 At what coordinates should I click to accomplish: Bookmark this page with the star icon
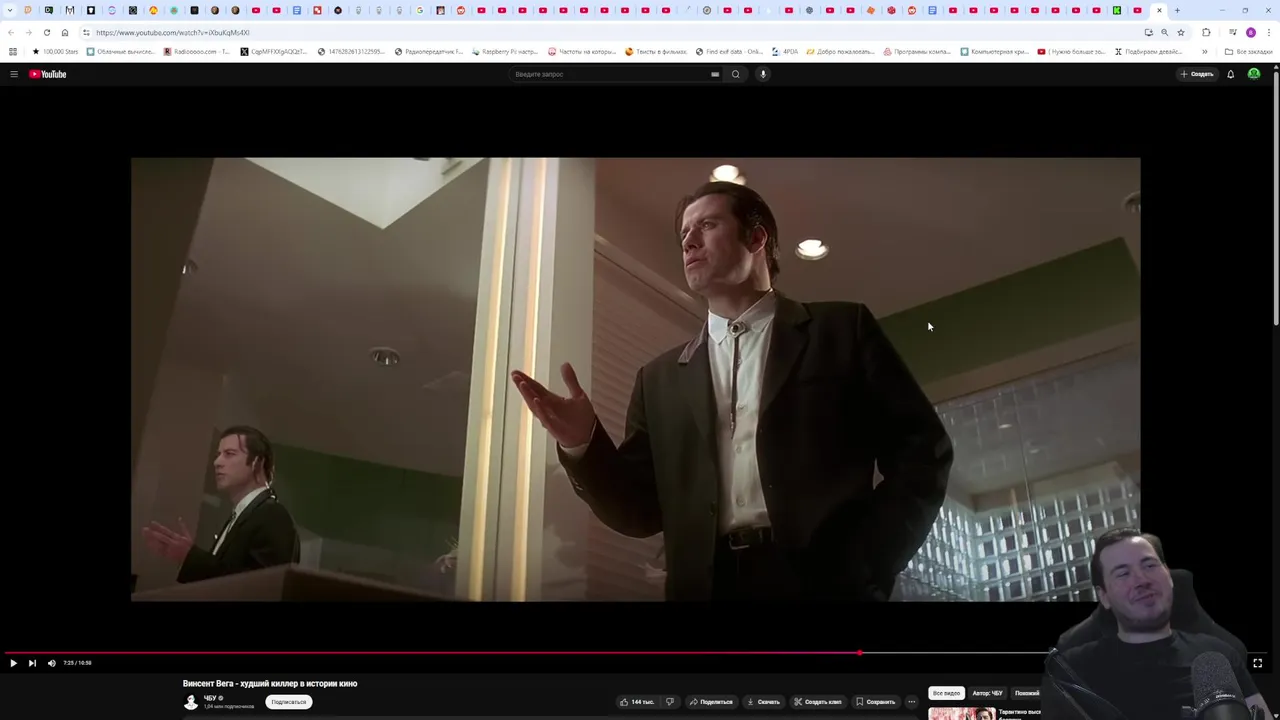[1181, 33]
